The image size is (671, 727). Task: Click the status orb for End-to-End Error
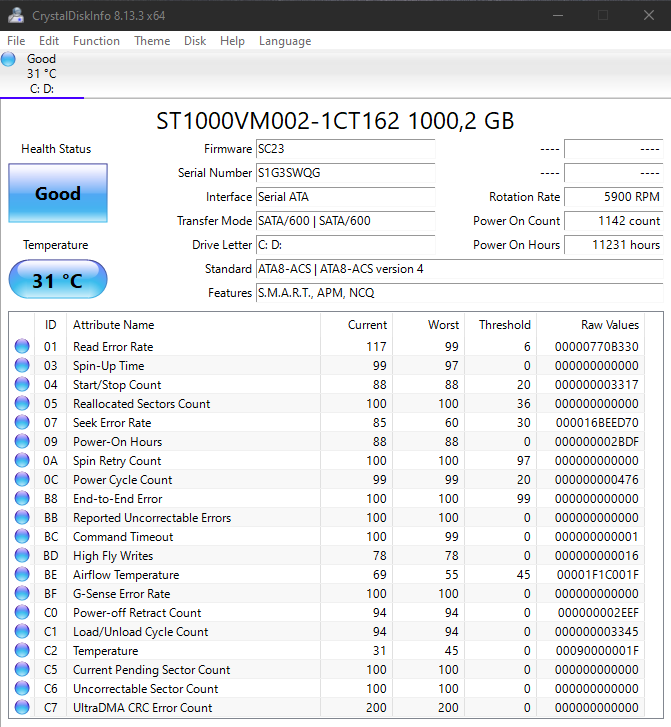22,498
